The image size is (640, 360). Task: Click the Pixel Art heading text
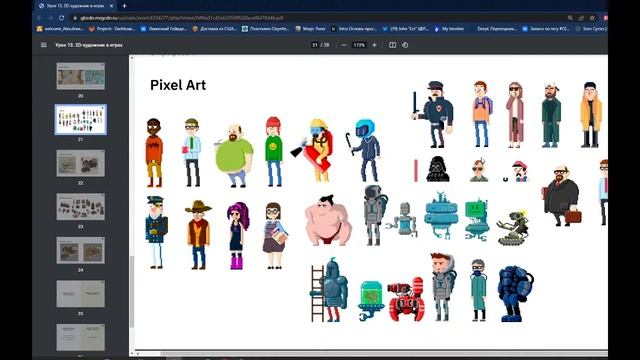click(x=178, y=85)
